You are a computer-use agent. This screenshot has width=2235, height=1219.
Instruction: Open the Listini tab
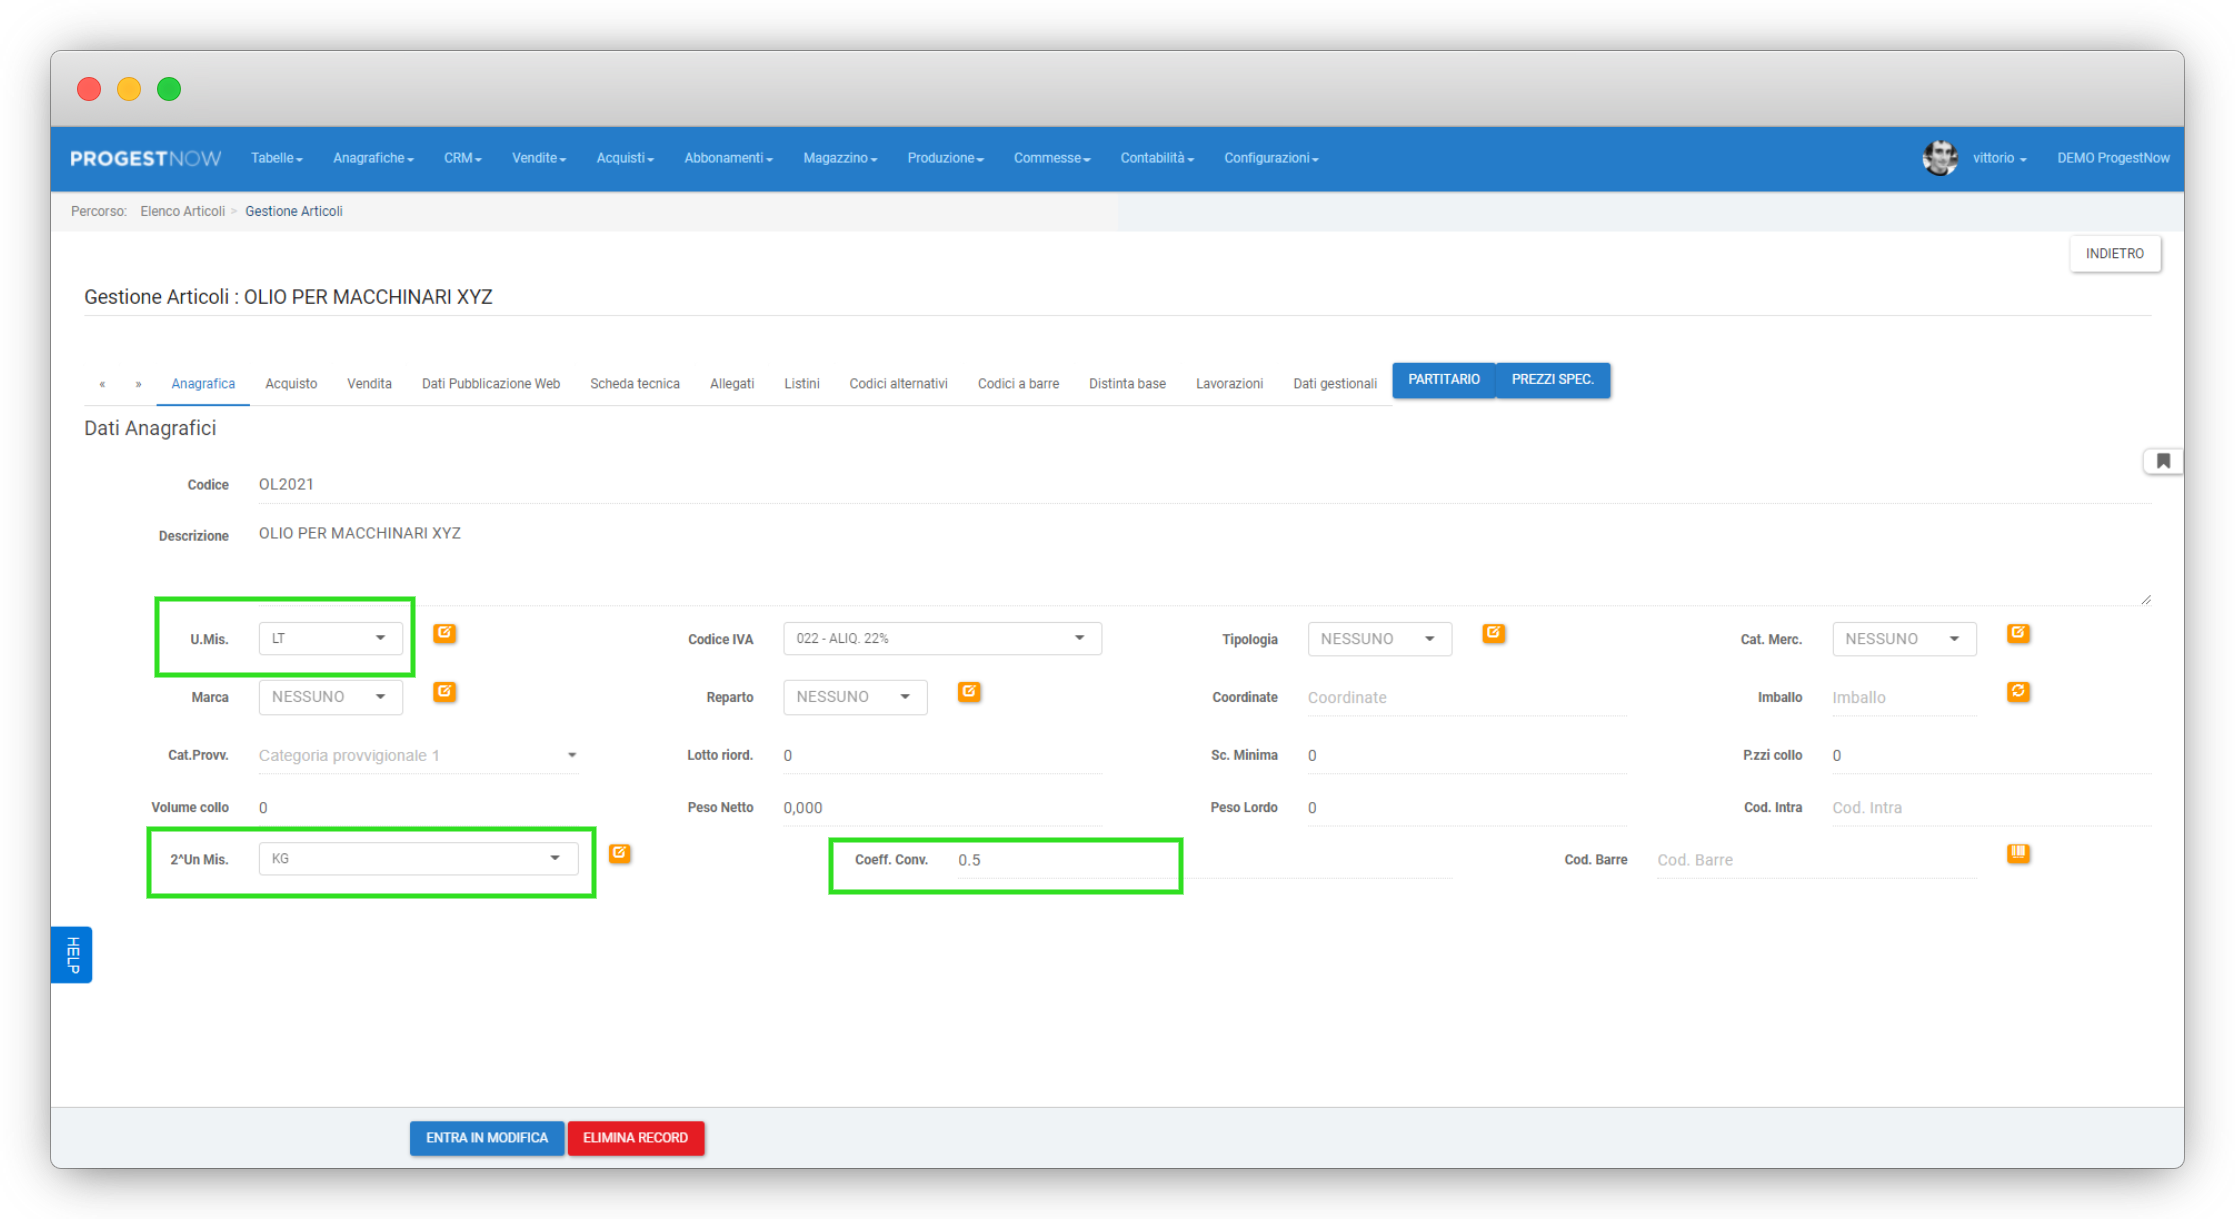point(801,384)
